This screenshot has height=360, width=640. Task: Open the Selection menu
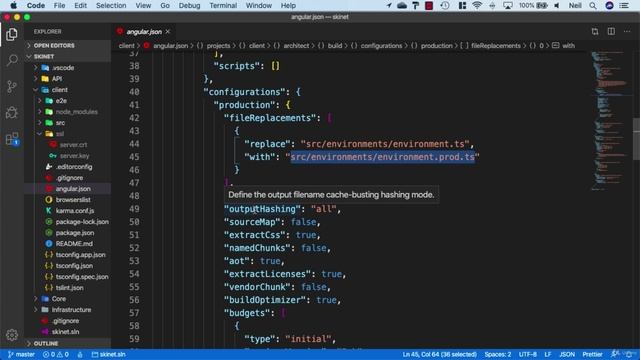pyautogui.click(x=111, y=5)
